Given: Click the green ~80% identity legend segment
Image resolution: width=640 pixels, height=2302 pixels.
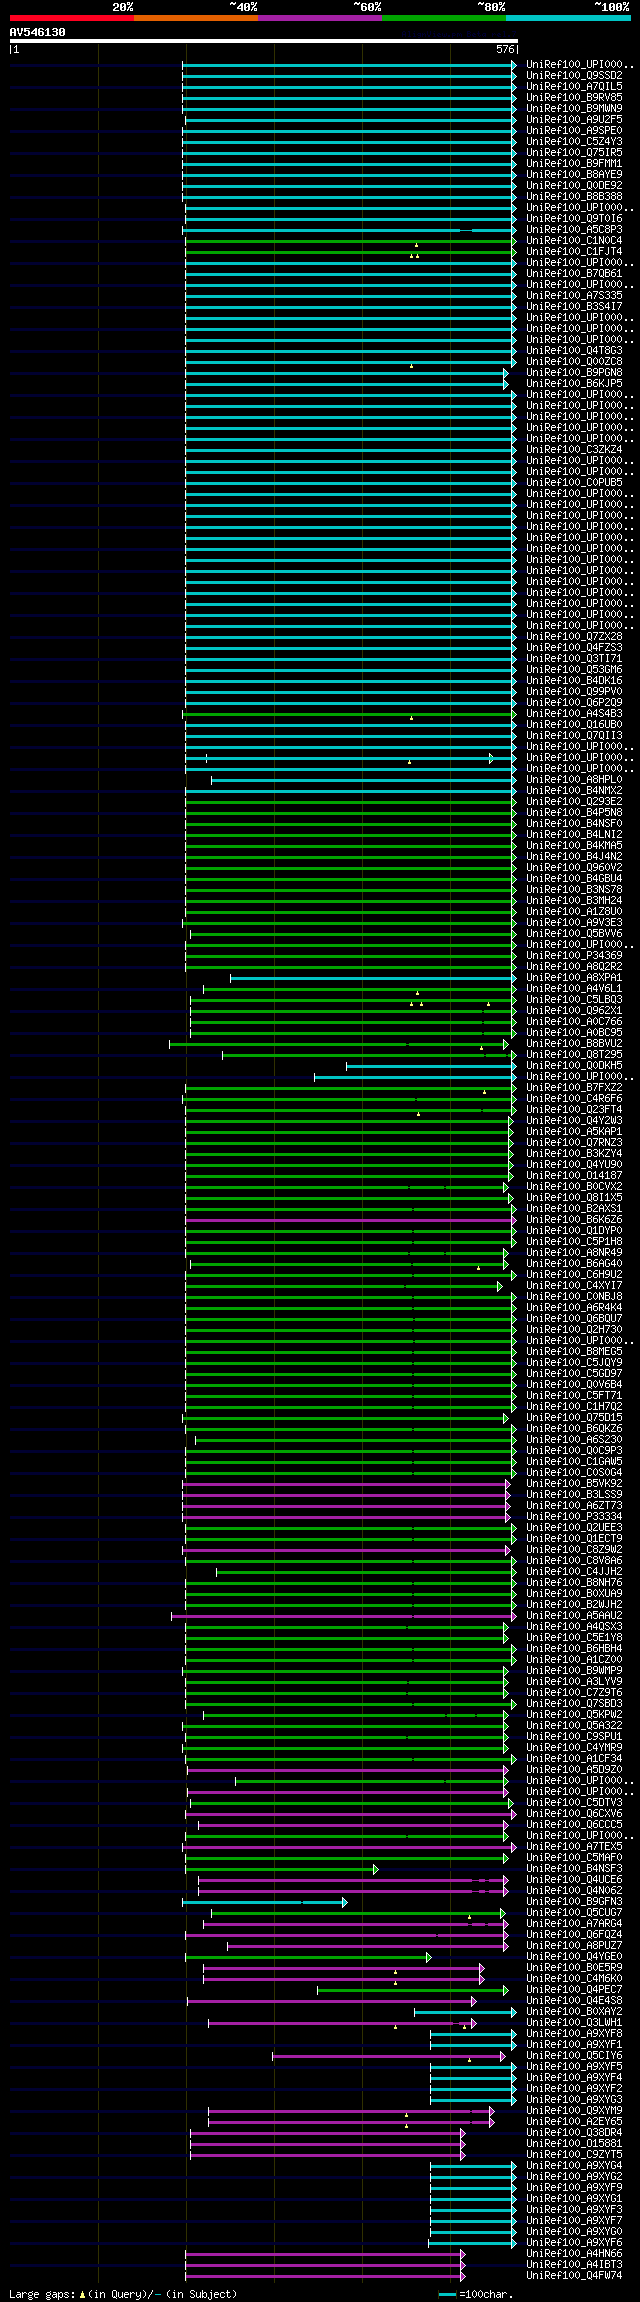Looking at the screenshot, I should point(443,18).
